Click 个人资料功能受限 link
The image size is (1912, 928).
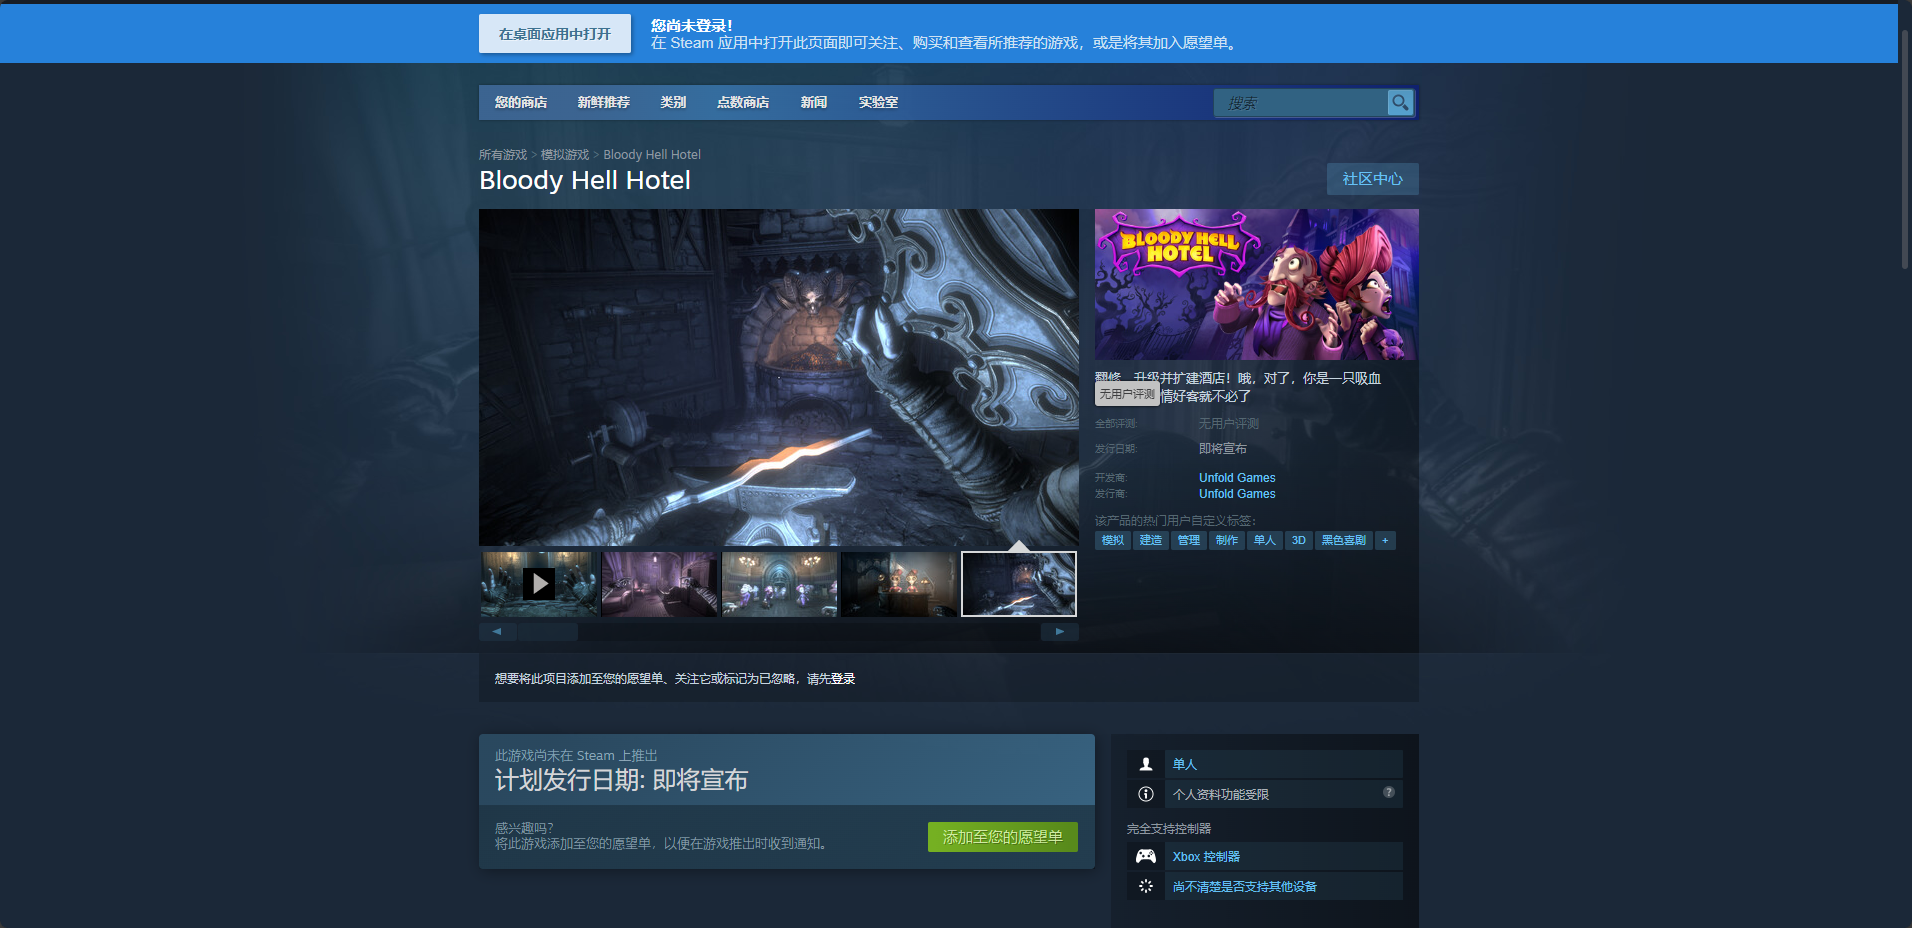click(x=1221, y=794)
